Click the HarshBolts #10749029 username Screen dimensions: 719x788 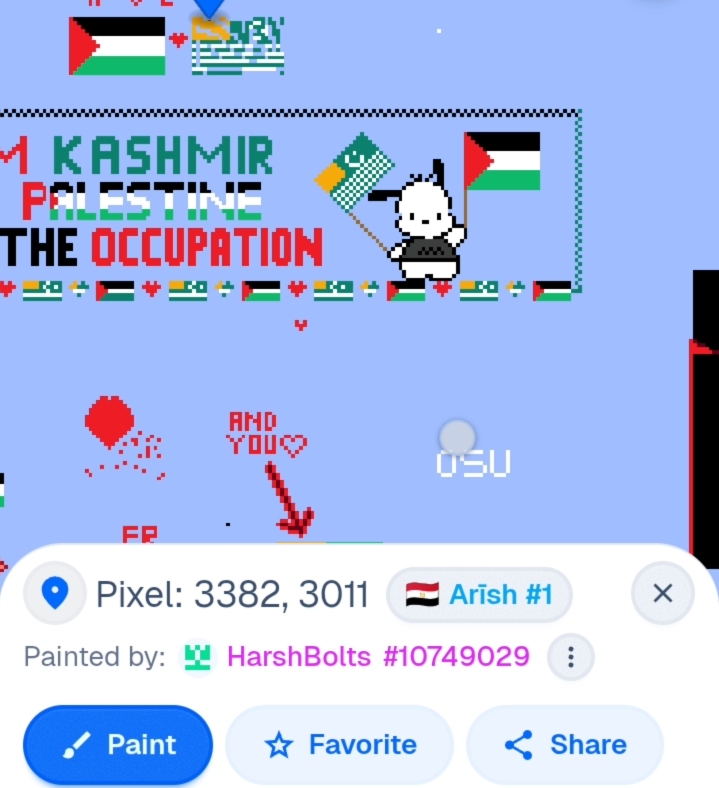coord(378,656)
